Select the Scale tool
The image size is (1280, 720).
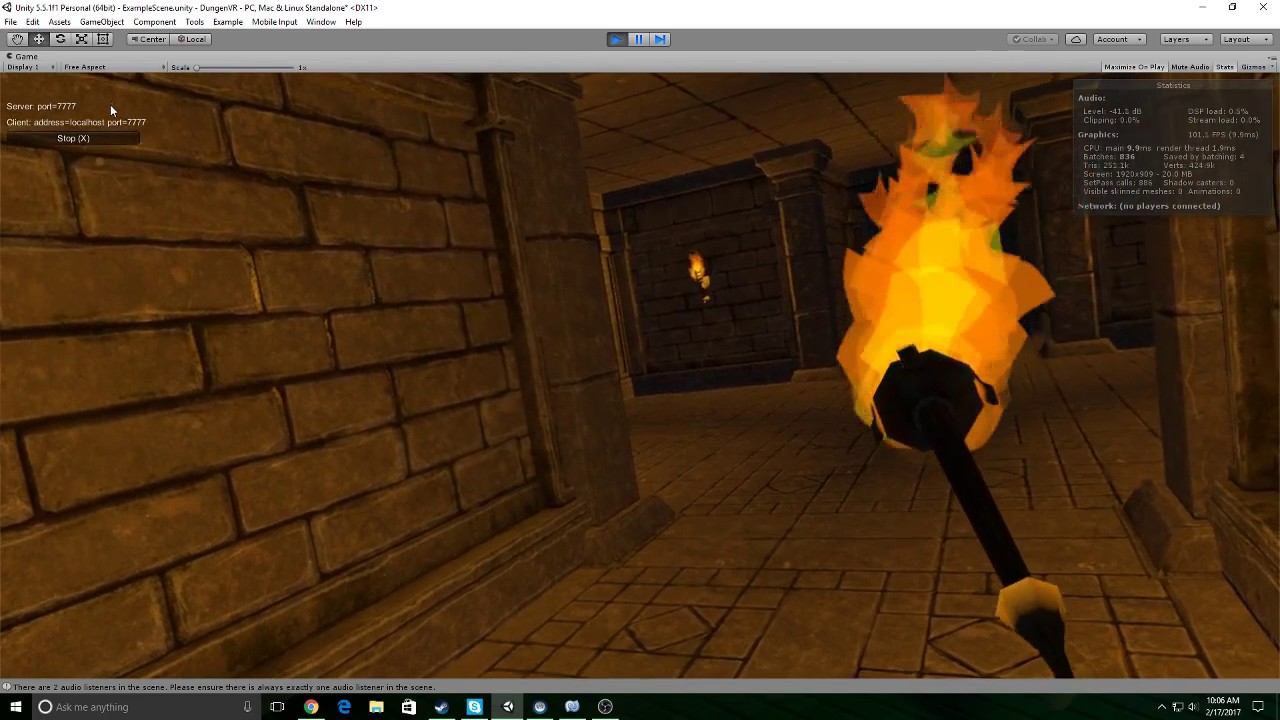coord(81,39)
